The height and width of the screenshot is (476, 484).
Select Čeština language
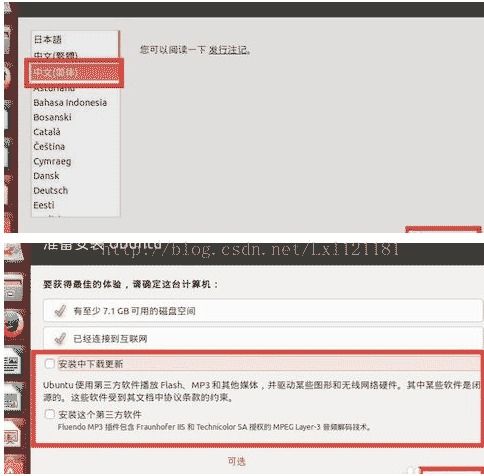(x=49, y=146)
